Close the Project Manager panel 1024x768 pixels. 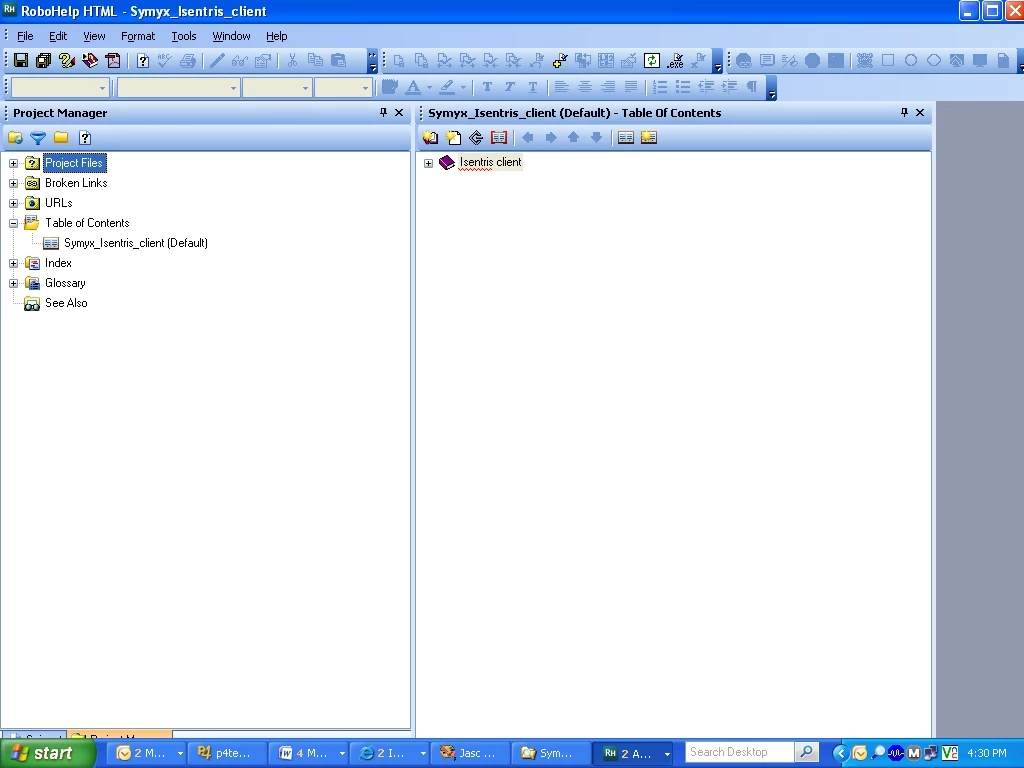coord(399,112)
